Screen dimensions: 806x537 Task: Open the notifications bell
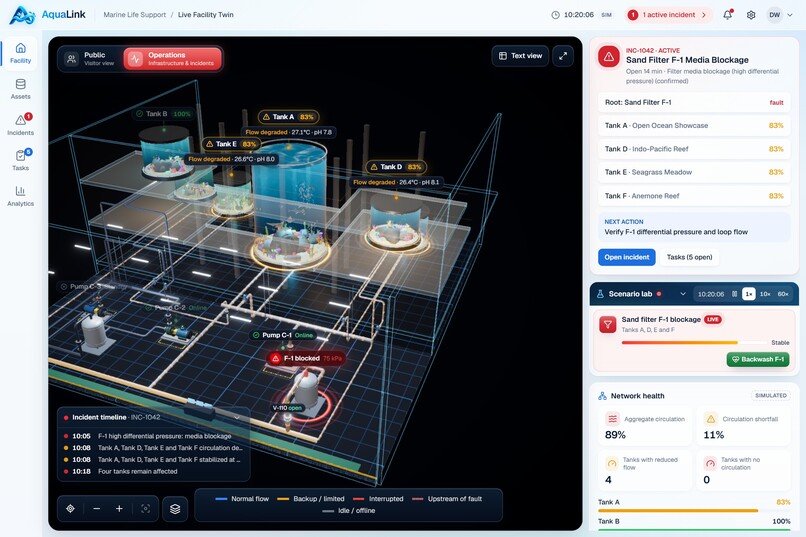pos(727,15)
